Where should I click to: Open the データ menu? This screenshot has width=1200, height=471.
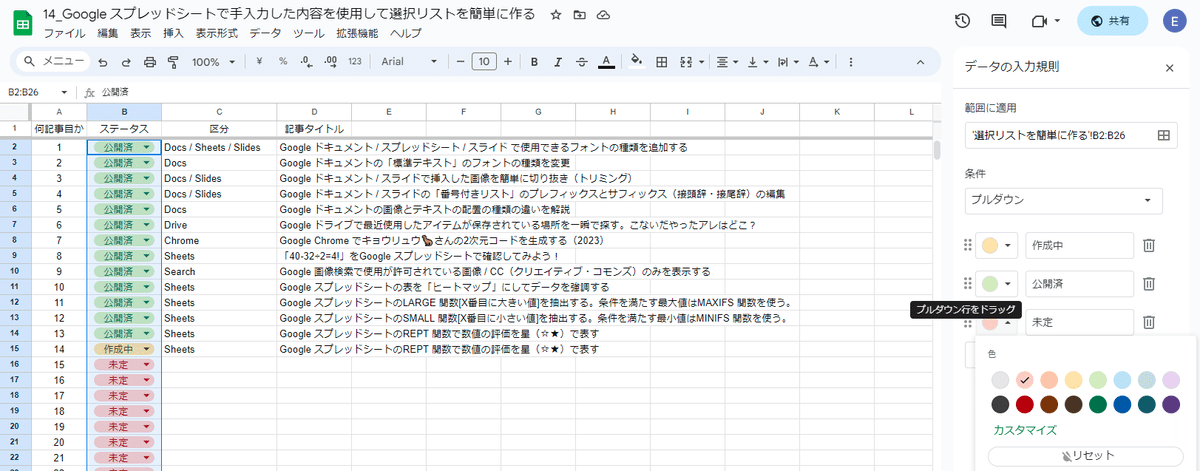pos(266,33)
